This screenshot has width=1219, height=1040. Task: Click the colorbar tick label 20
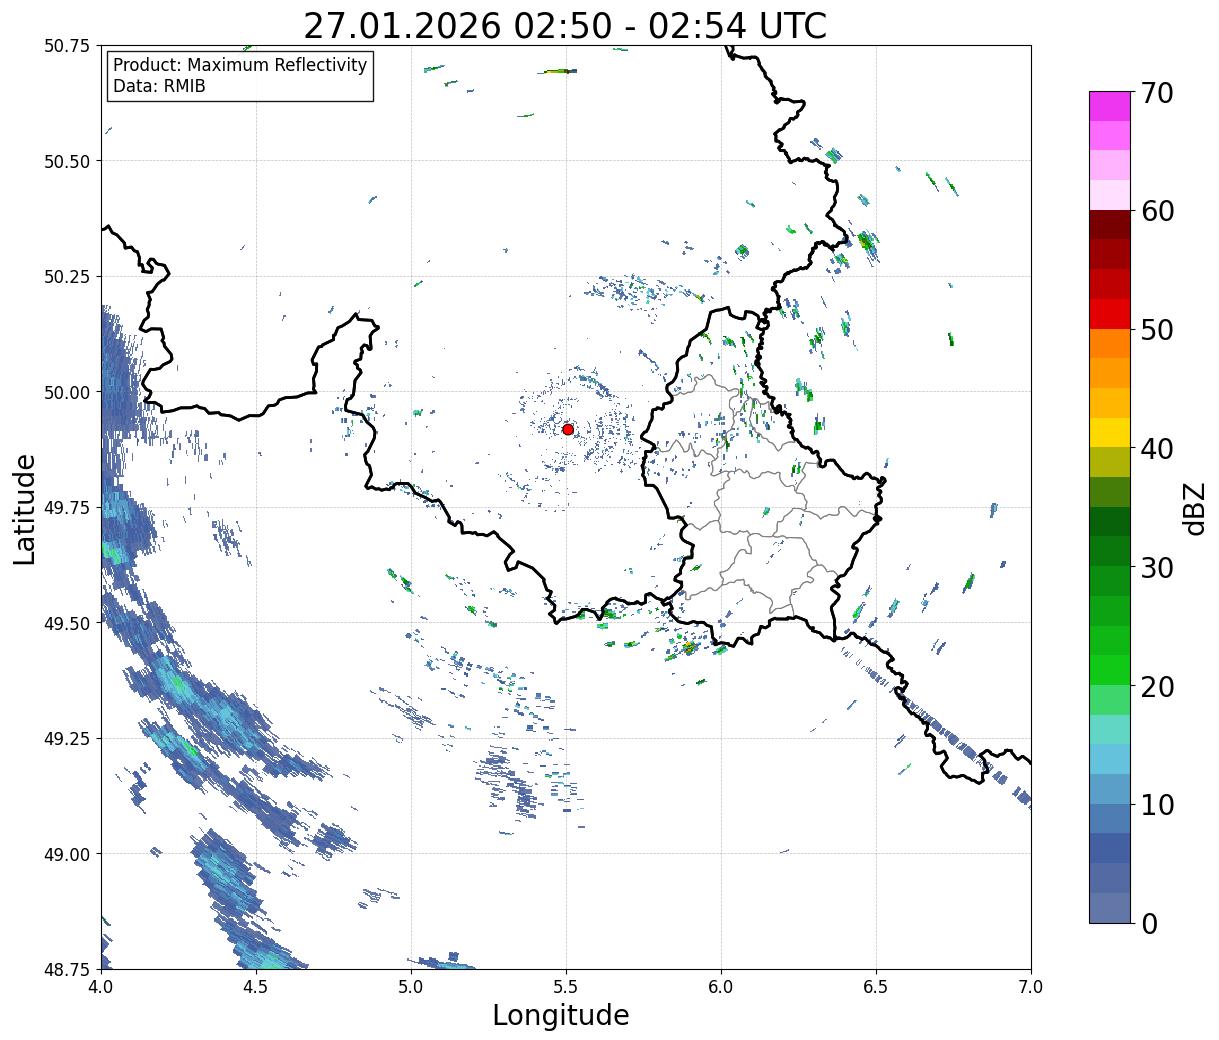[1157, 686]
